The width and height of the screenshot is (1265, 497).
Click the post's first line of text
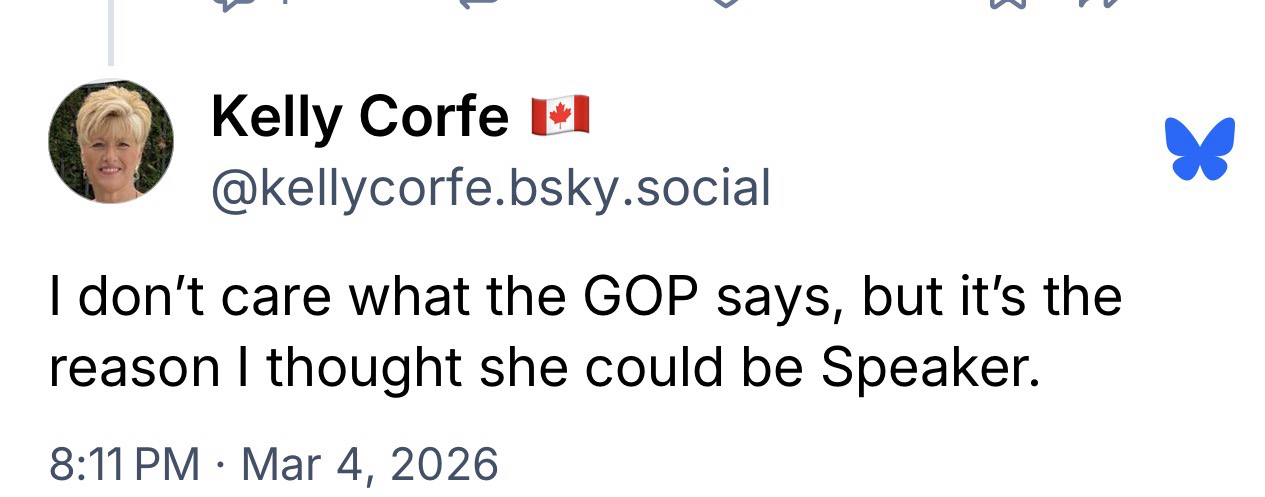pos(585,297)
